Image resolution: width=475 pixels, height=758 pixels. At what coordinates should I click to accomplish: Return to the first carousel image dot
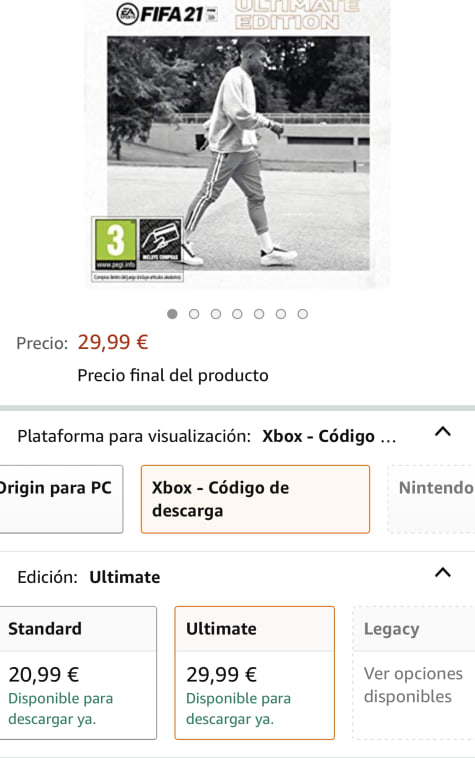(172, 314)
